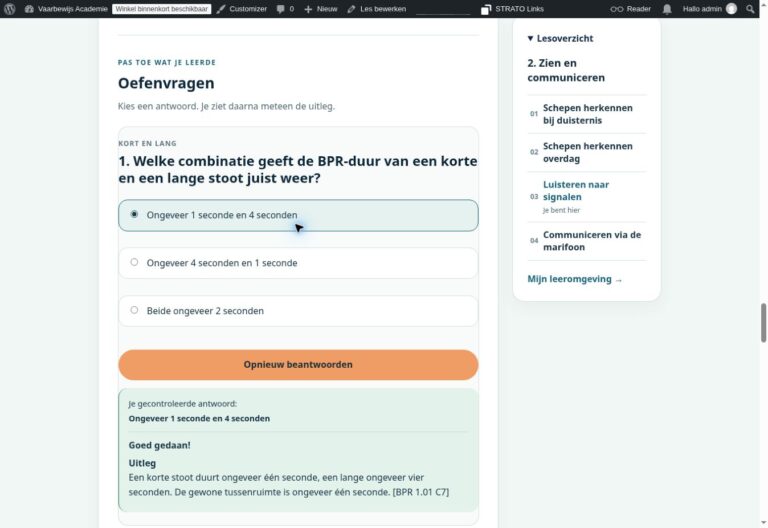Click the PAS TOE WAT JE LEERDE label
This screenshot has width=768, height=528.
pyautogui.click(x=167, y=62)
